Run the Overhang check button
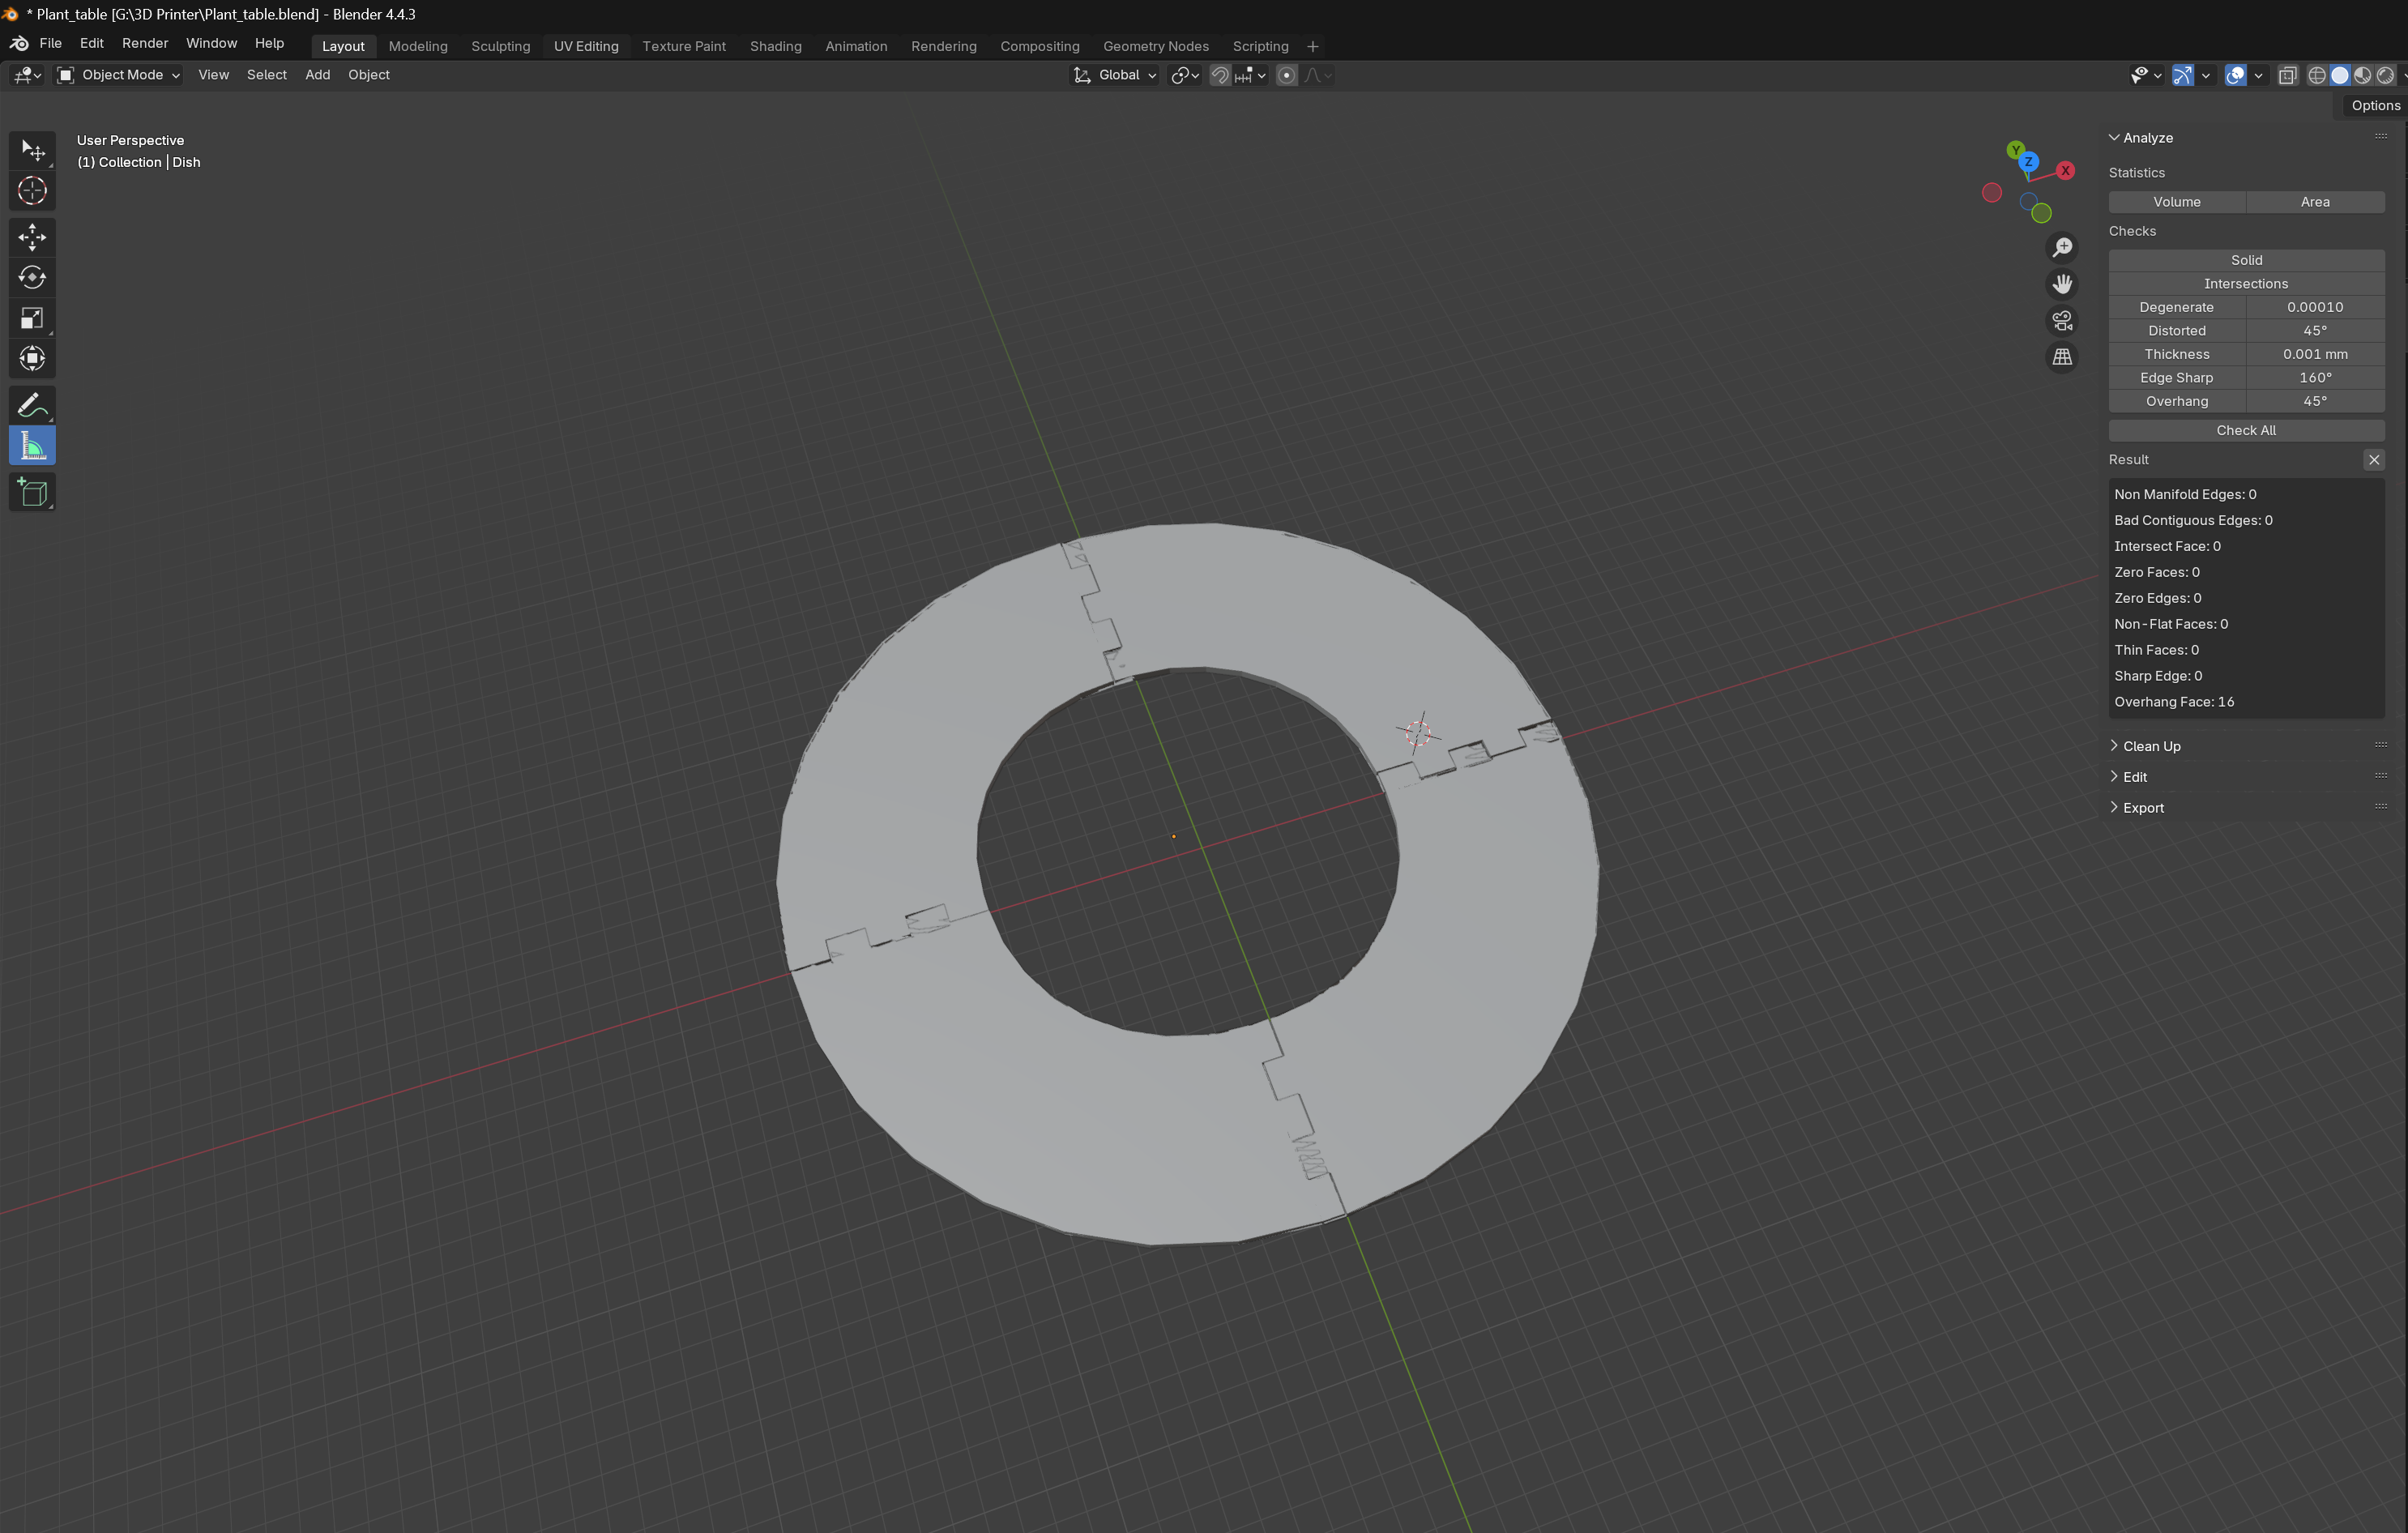The image size is (2408, 1533). (x=2177, y=401)
